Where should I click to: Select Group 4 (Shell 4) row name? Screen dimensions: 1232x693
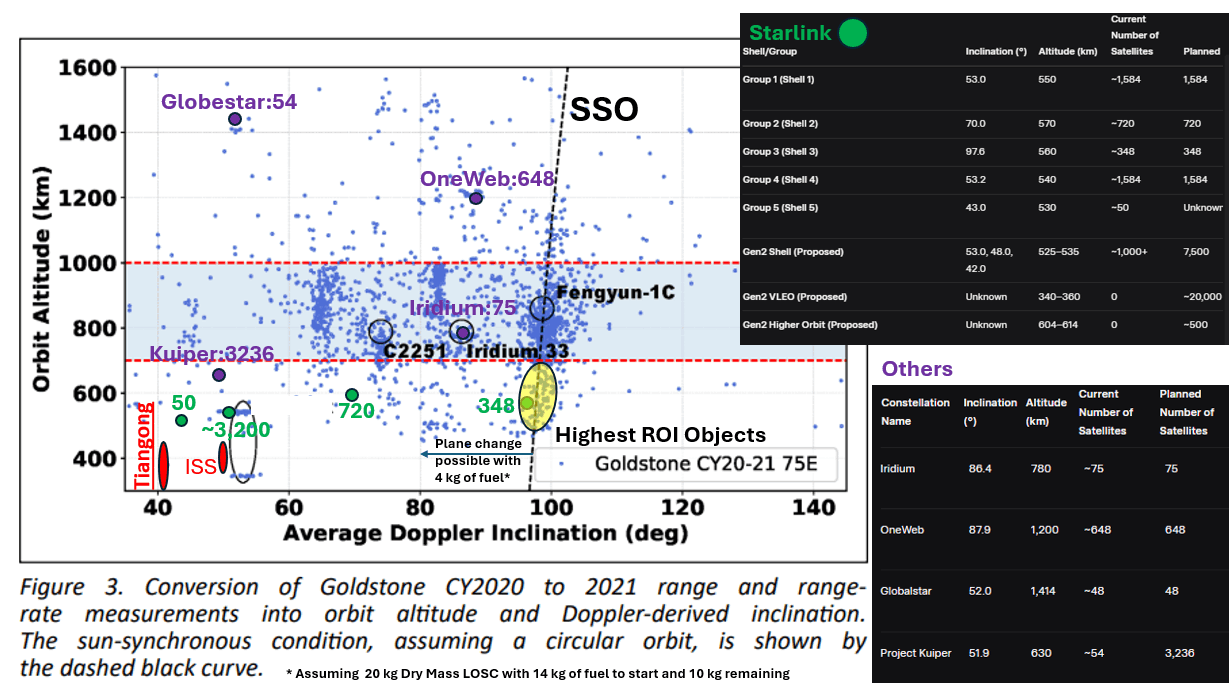(780, 180)
